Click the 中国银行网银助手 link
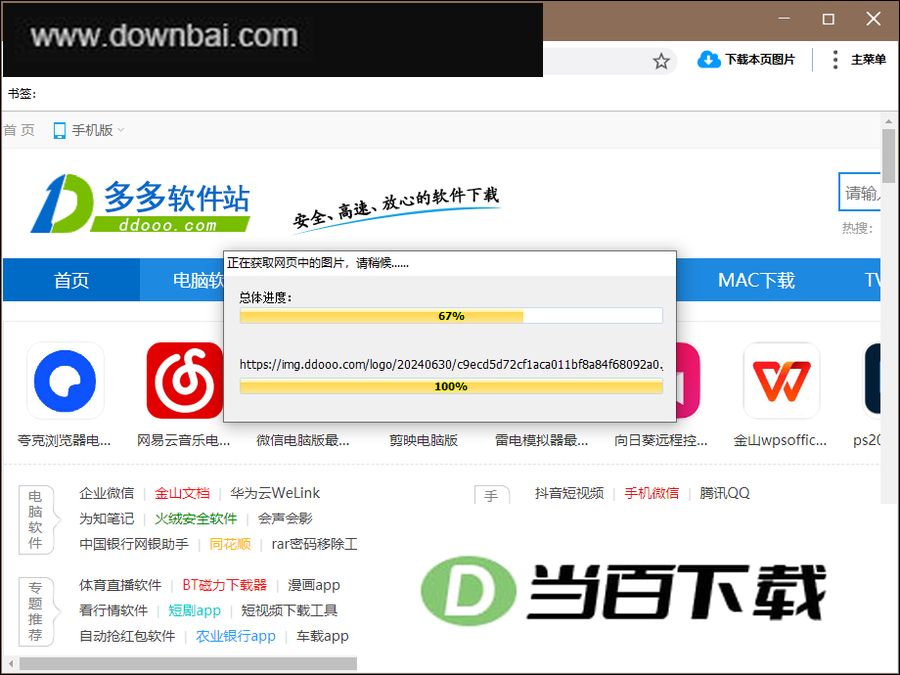The height and width of the screenshot is (675, 900). [x=134, y=544]
